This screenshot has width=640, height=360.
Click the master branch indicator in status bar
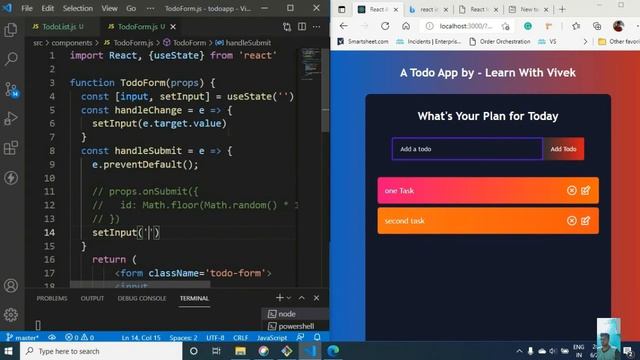(x=23, y=338)
